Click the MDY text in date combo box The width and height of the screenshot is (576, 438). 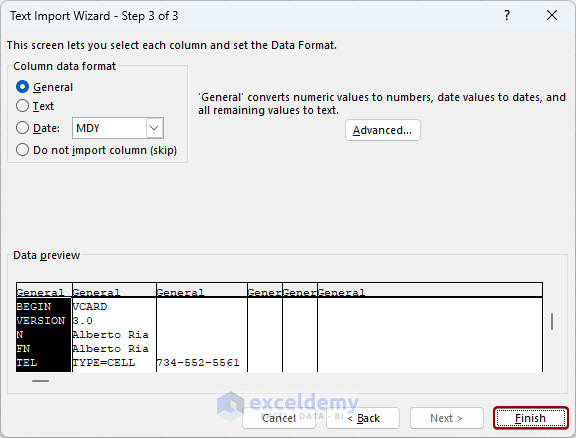(88, 128)
